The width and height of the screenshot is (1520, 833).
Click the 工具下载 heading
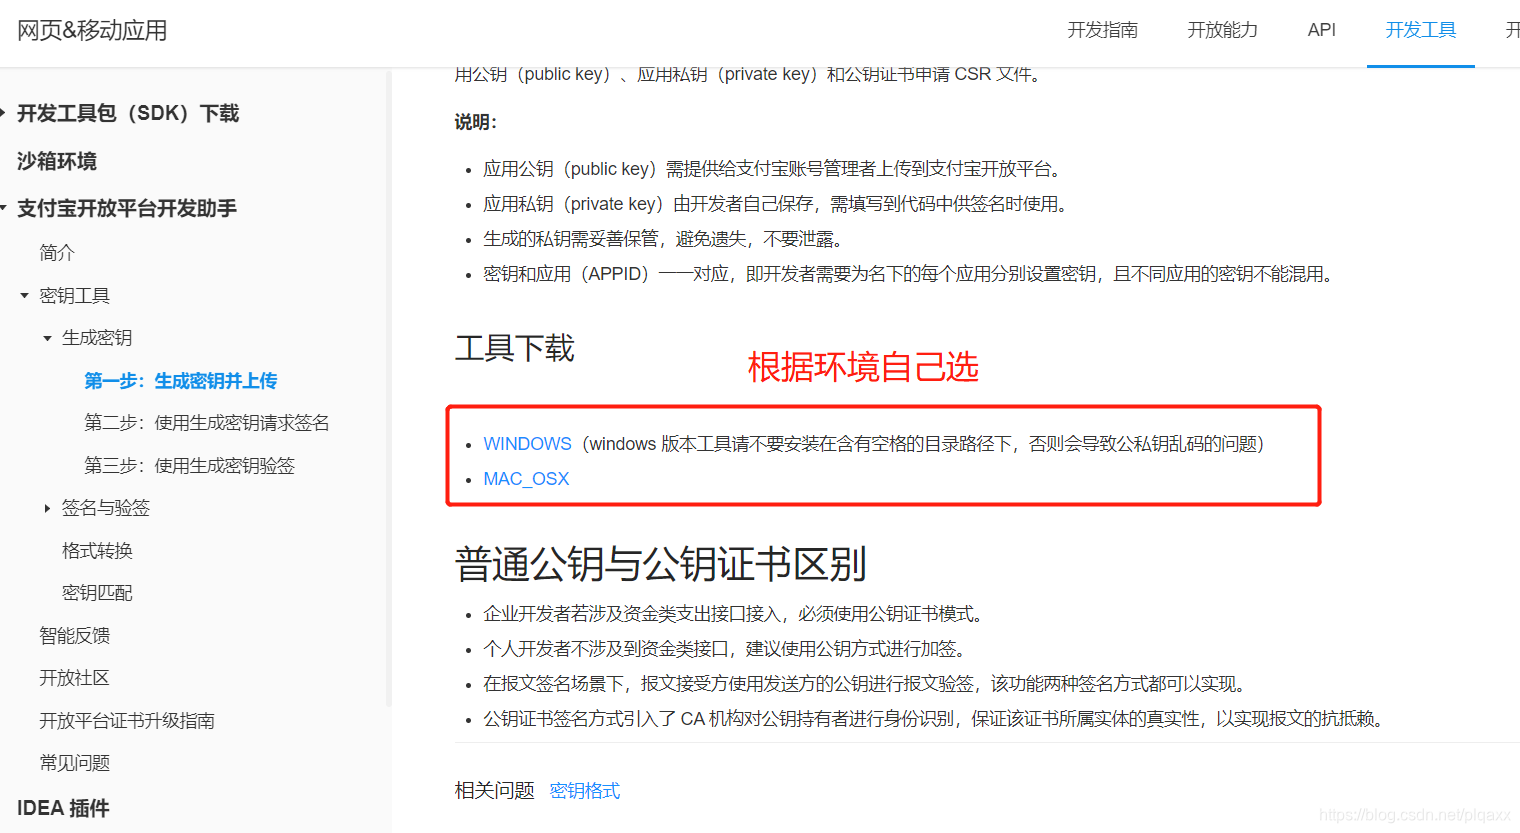point(515,348)
